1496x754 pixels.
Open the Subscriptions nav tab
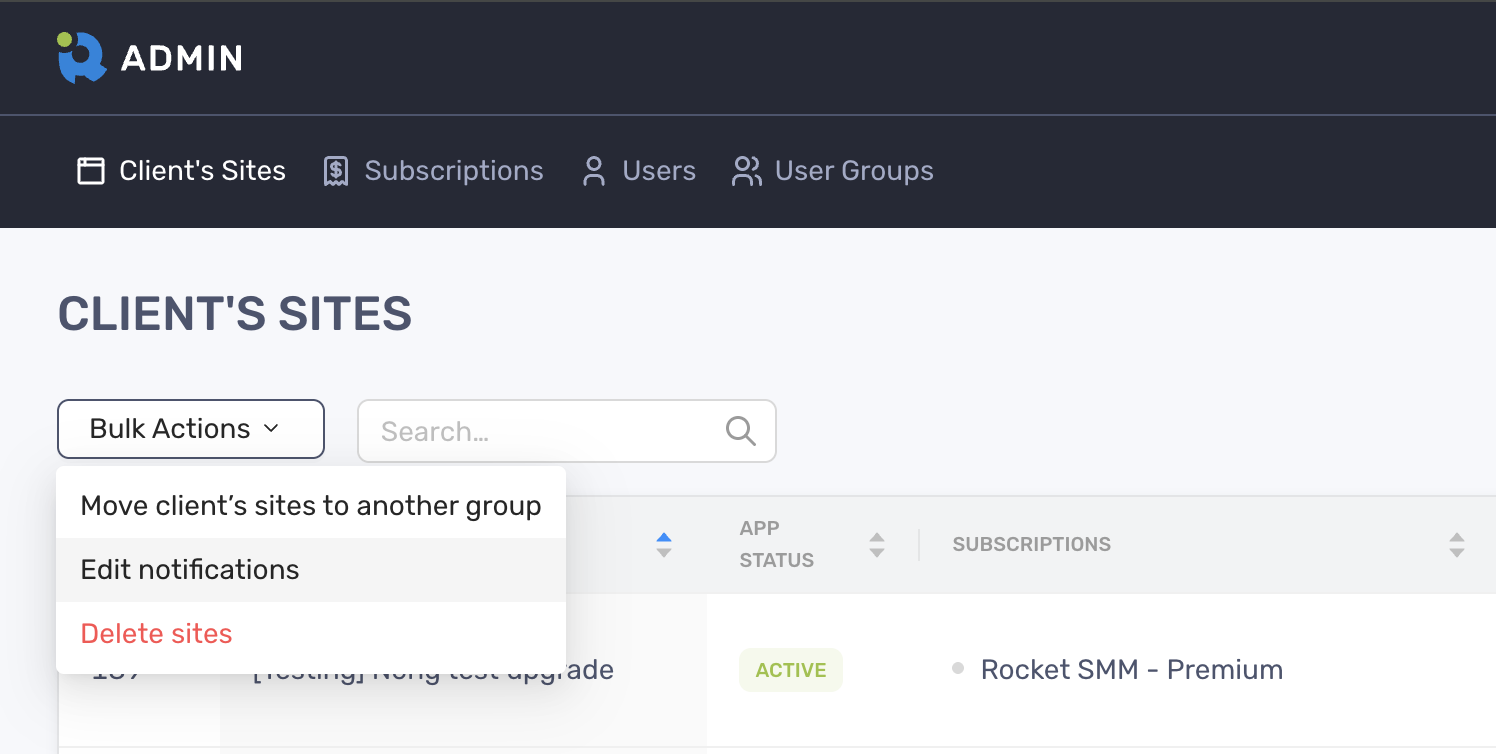(453, 171)
